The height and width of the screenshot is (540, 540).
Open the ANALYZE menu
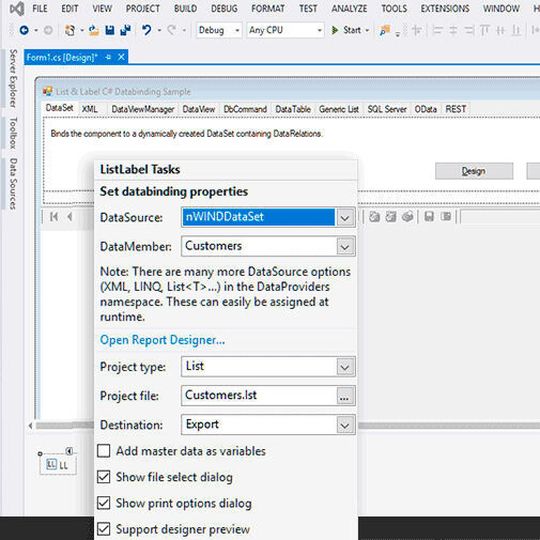pos(349,8)
